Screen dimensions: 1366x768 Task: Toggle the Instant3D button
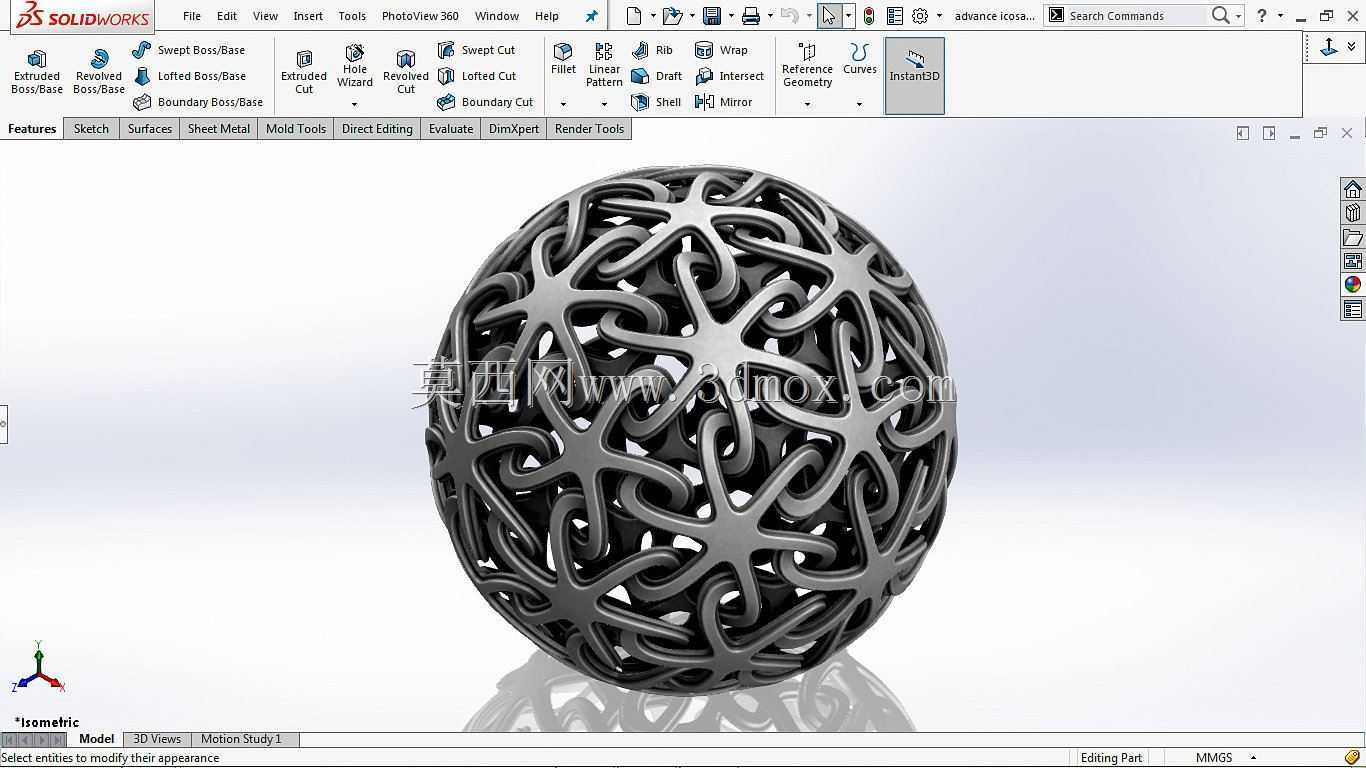(915, 76)
